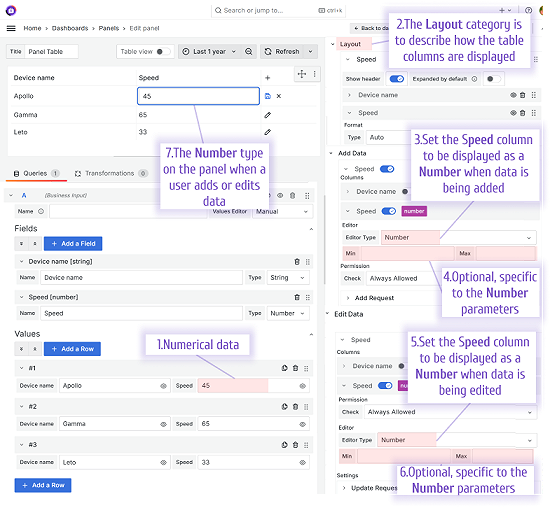Collapse the Fields section
Viewport: 550px width, 508px height.
coord(311,229)
